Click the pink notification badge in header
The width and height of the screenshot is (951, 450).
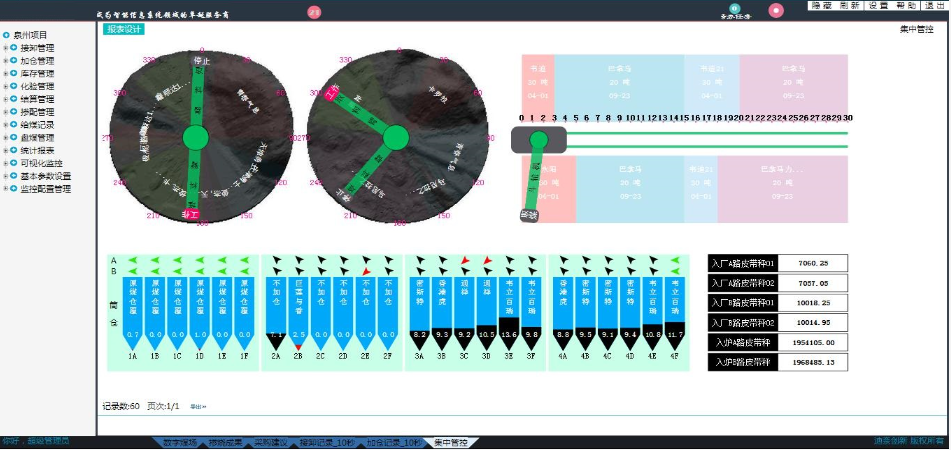click(314, 12)
